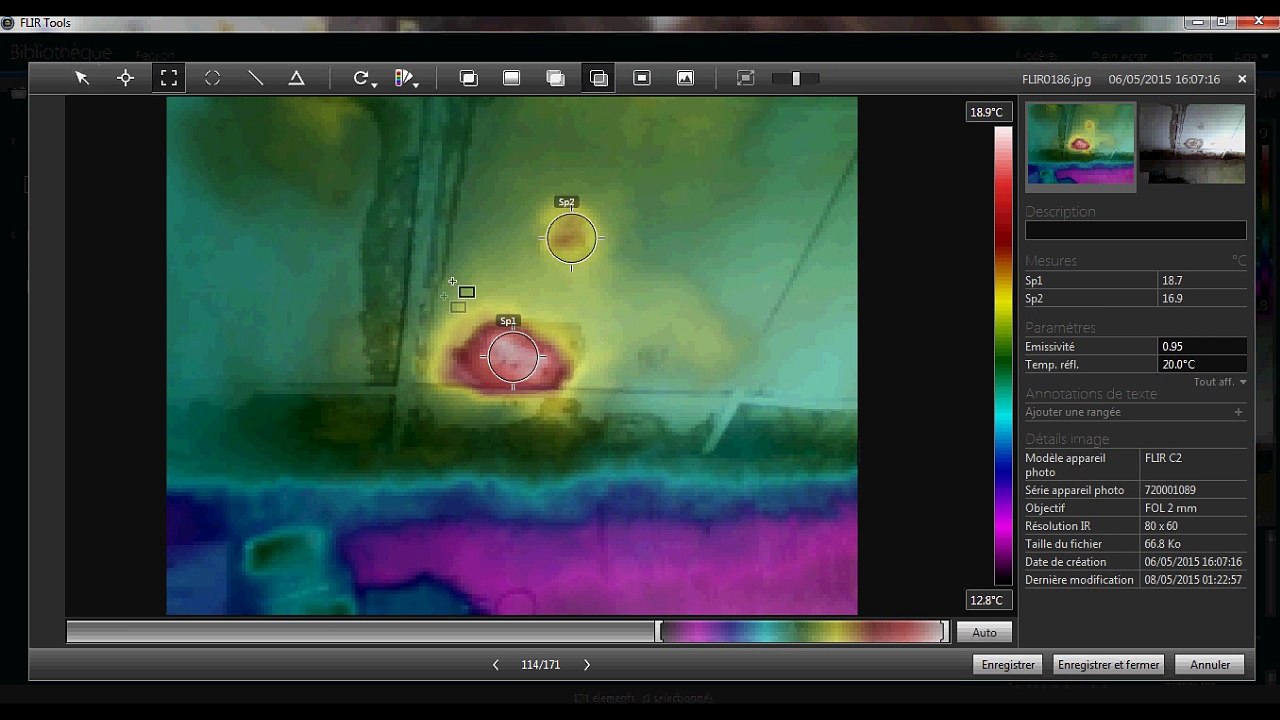Switch to thermal MSX image mode
Screen dimensions: 1280x720
pyautogui.click(x=468, y=78)
